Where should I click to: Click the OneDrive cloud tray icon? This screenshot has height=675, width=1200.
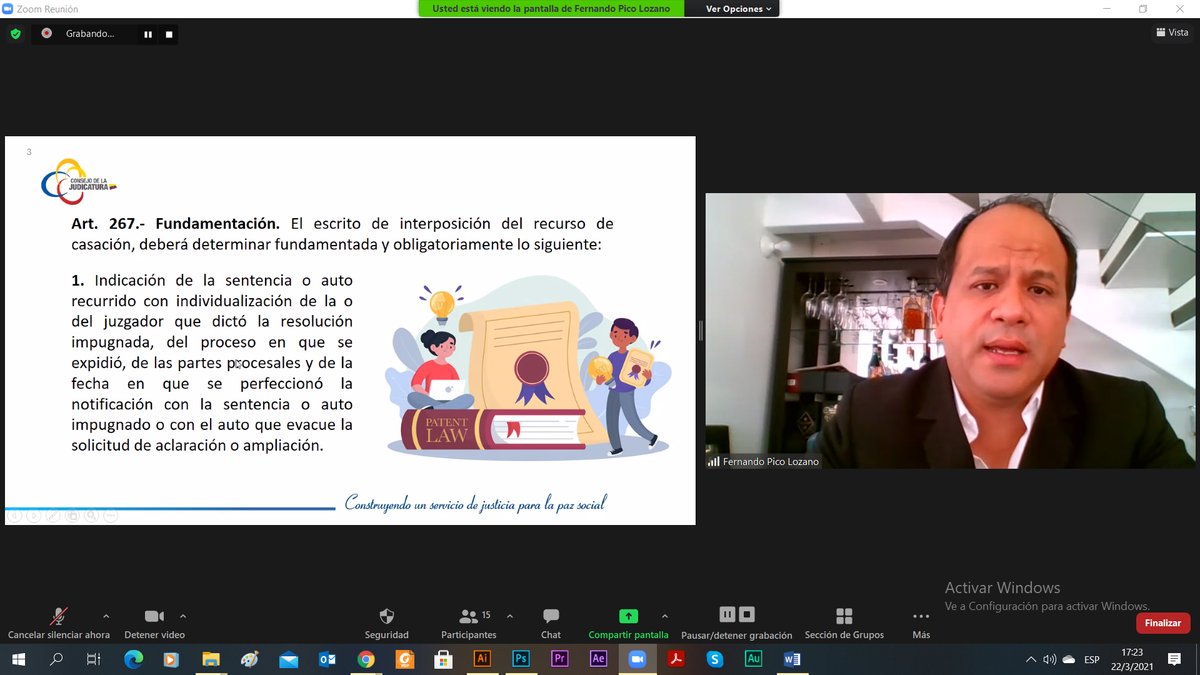click(x=1069, y=660)
